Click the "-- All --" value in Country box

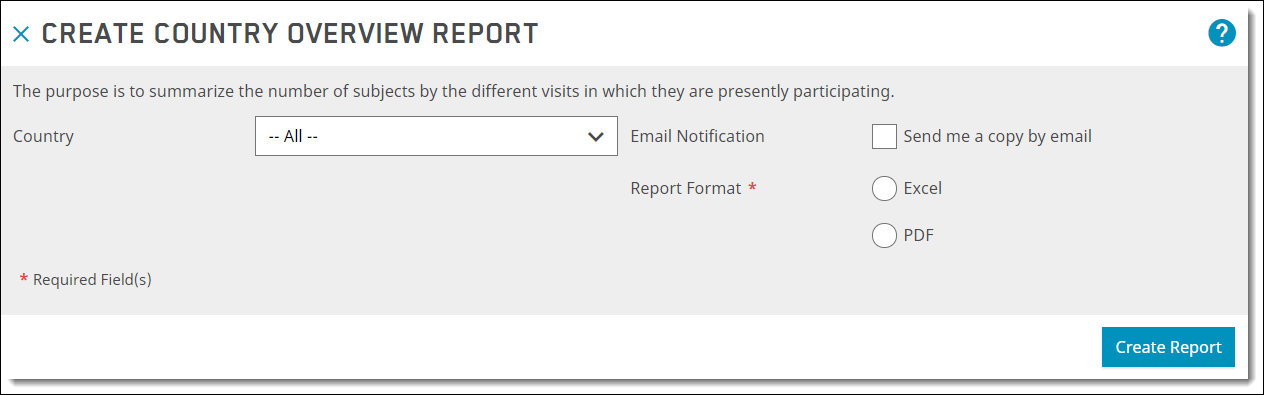(x=293, y=136)
